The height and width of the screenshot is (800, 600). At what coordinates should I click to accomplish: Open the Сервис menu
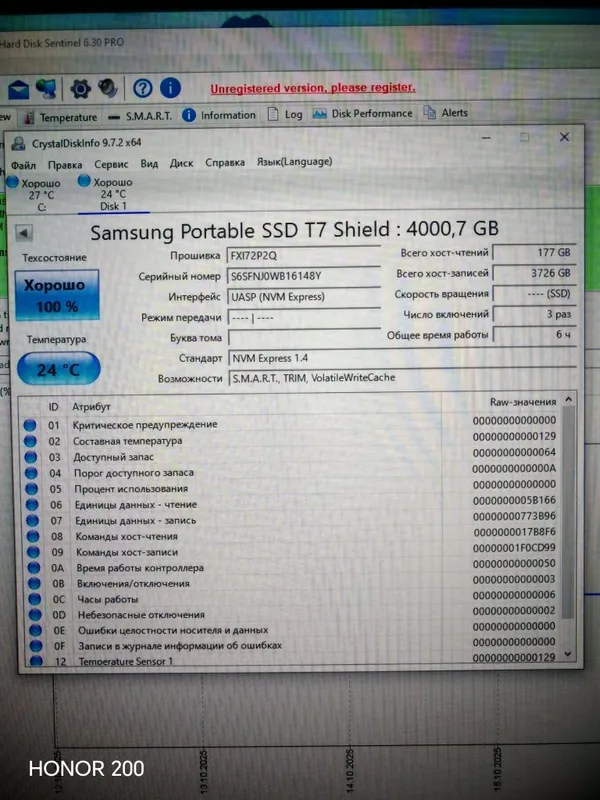point(111,164)
